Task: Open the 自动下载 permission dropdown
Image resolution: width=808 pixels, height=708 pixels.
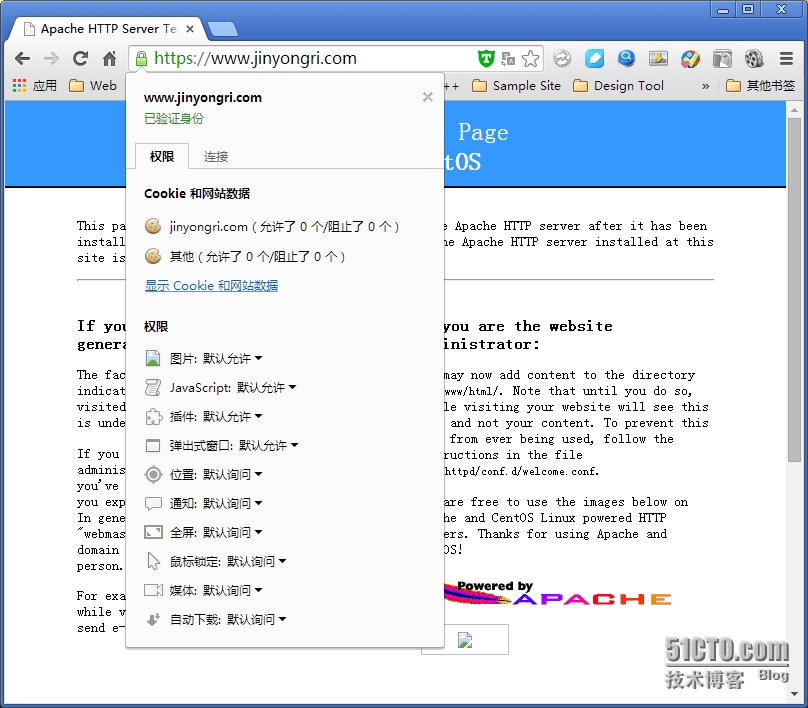Action: 257,619
